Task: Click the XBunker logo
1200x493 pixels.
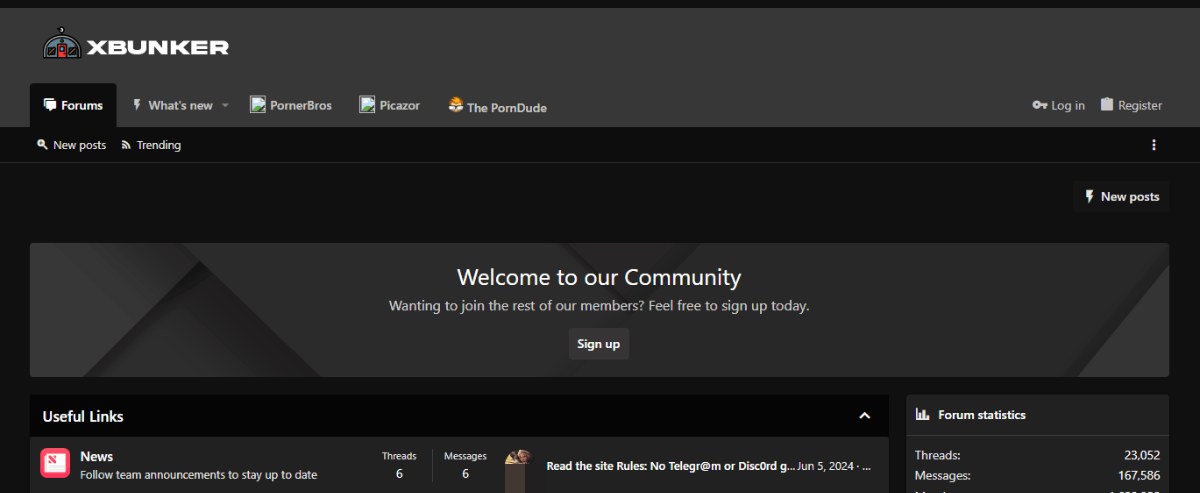Action: [135, 46]
